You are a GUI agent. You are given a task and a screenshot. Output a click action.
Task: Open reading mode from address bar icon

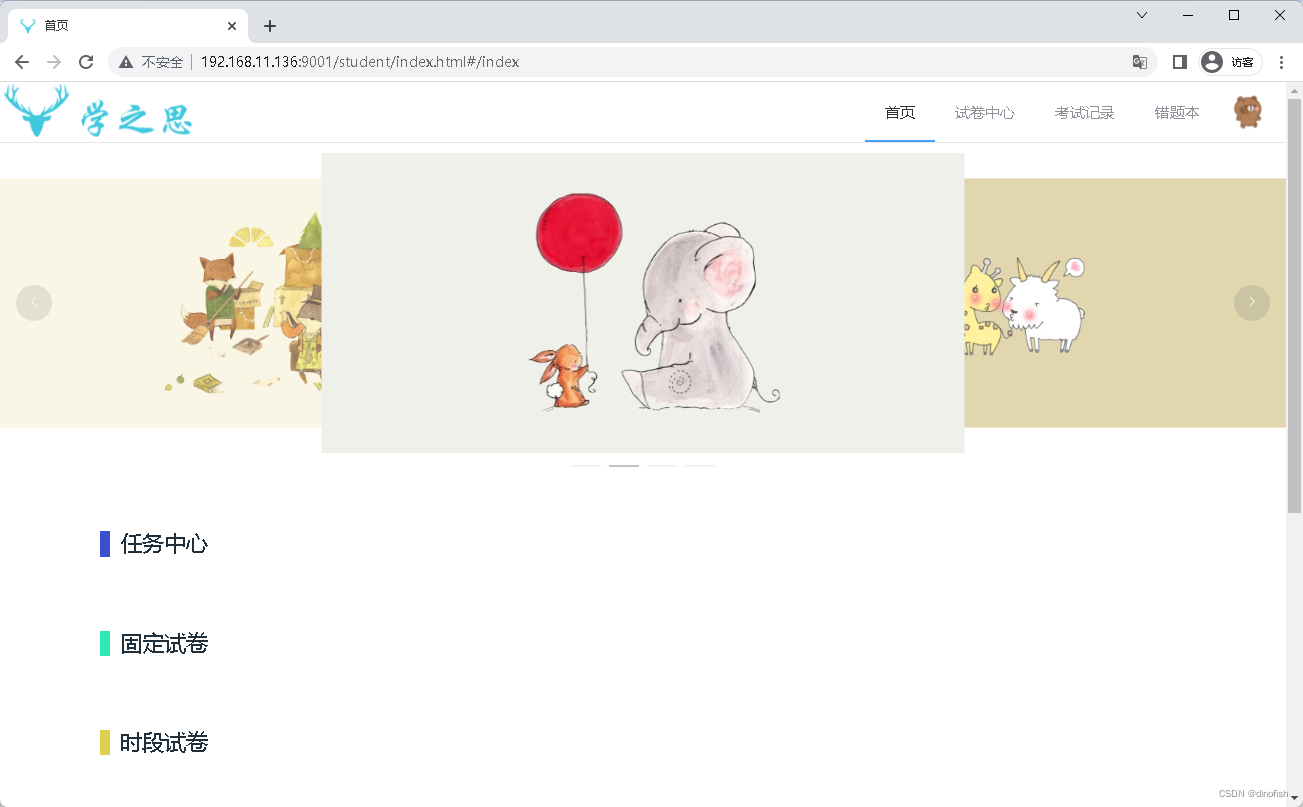1179,61
